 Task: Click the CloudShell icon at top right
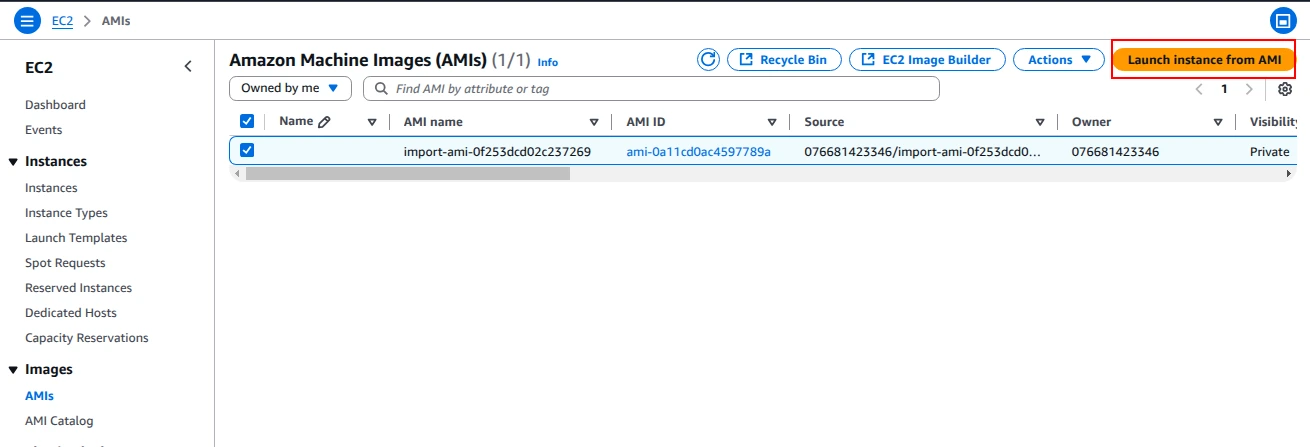(1281, 20)
